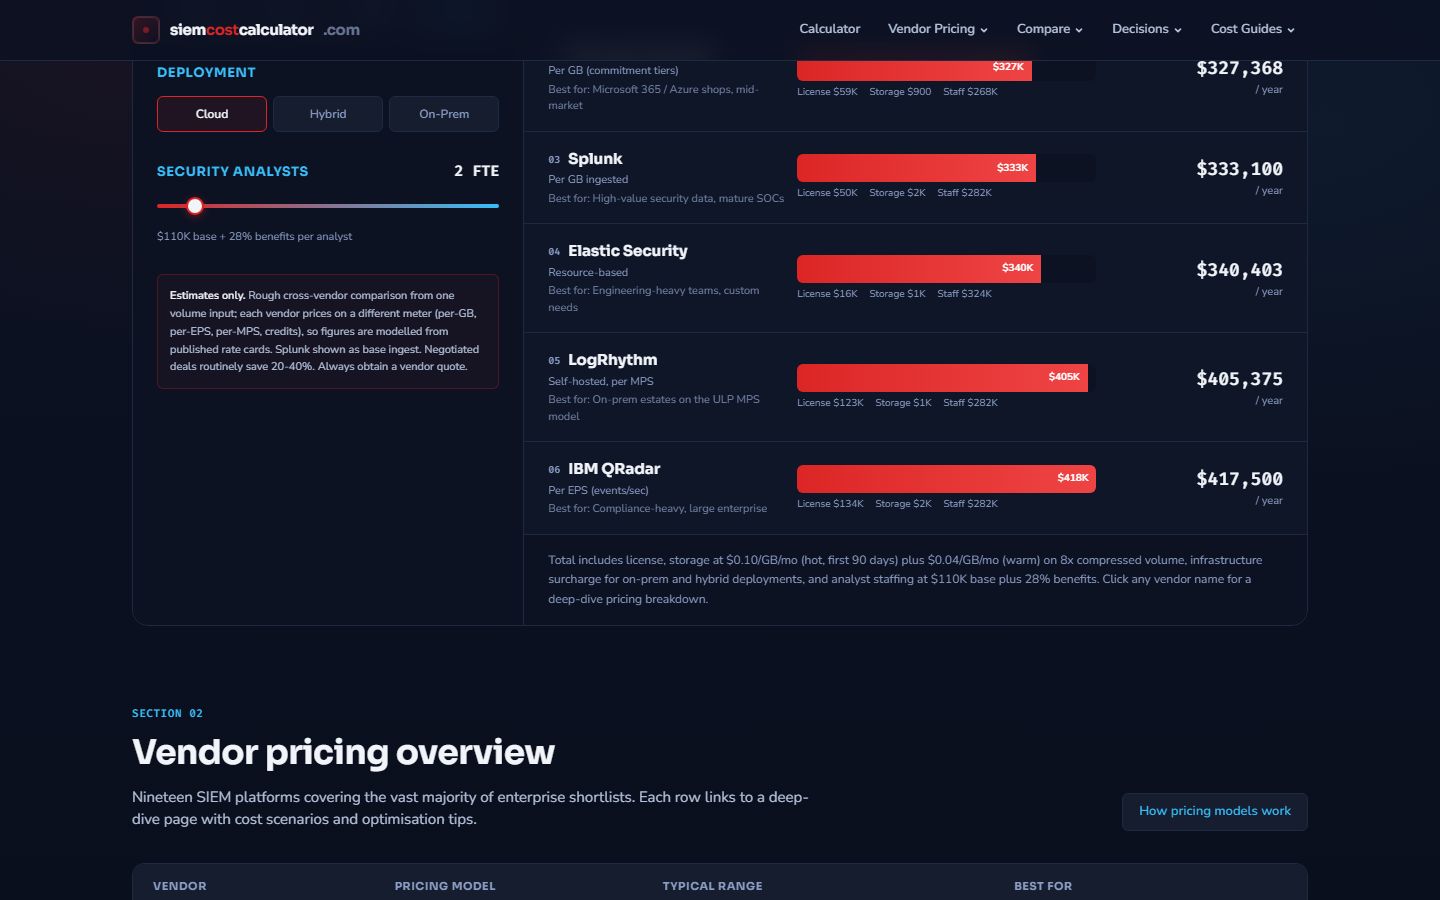Click QRadar 'Staff $282K' breakdown
Screen dimensions: 1440x900
[970, 504]
